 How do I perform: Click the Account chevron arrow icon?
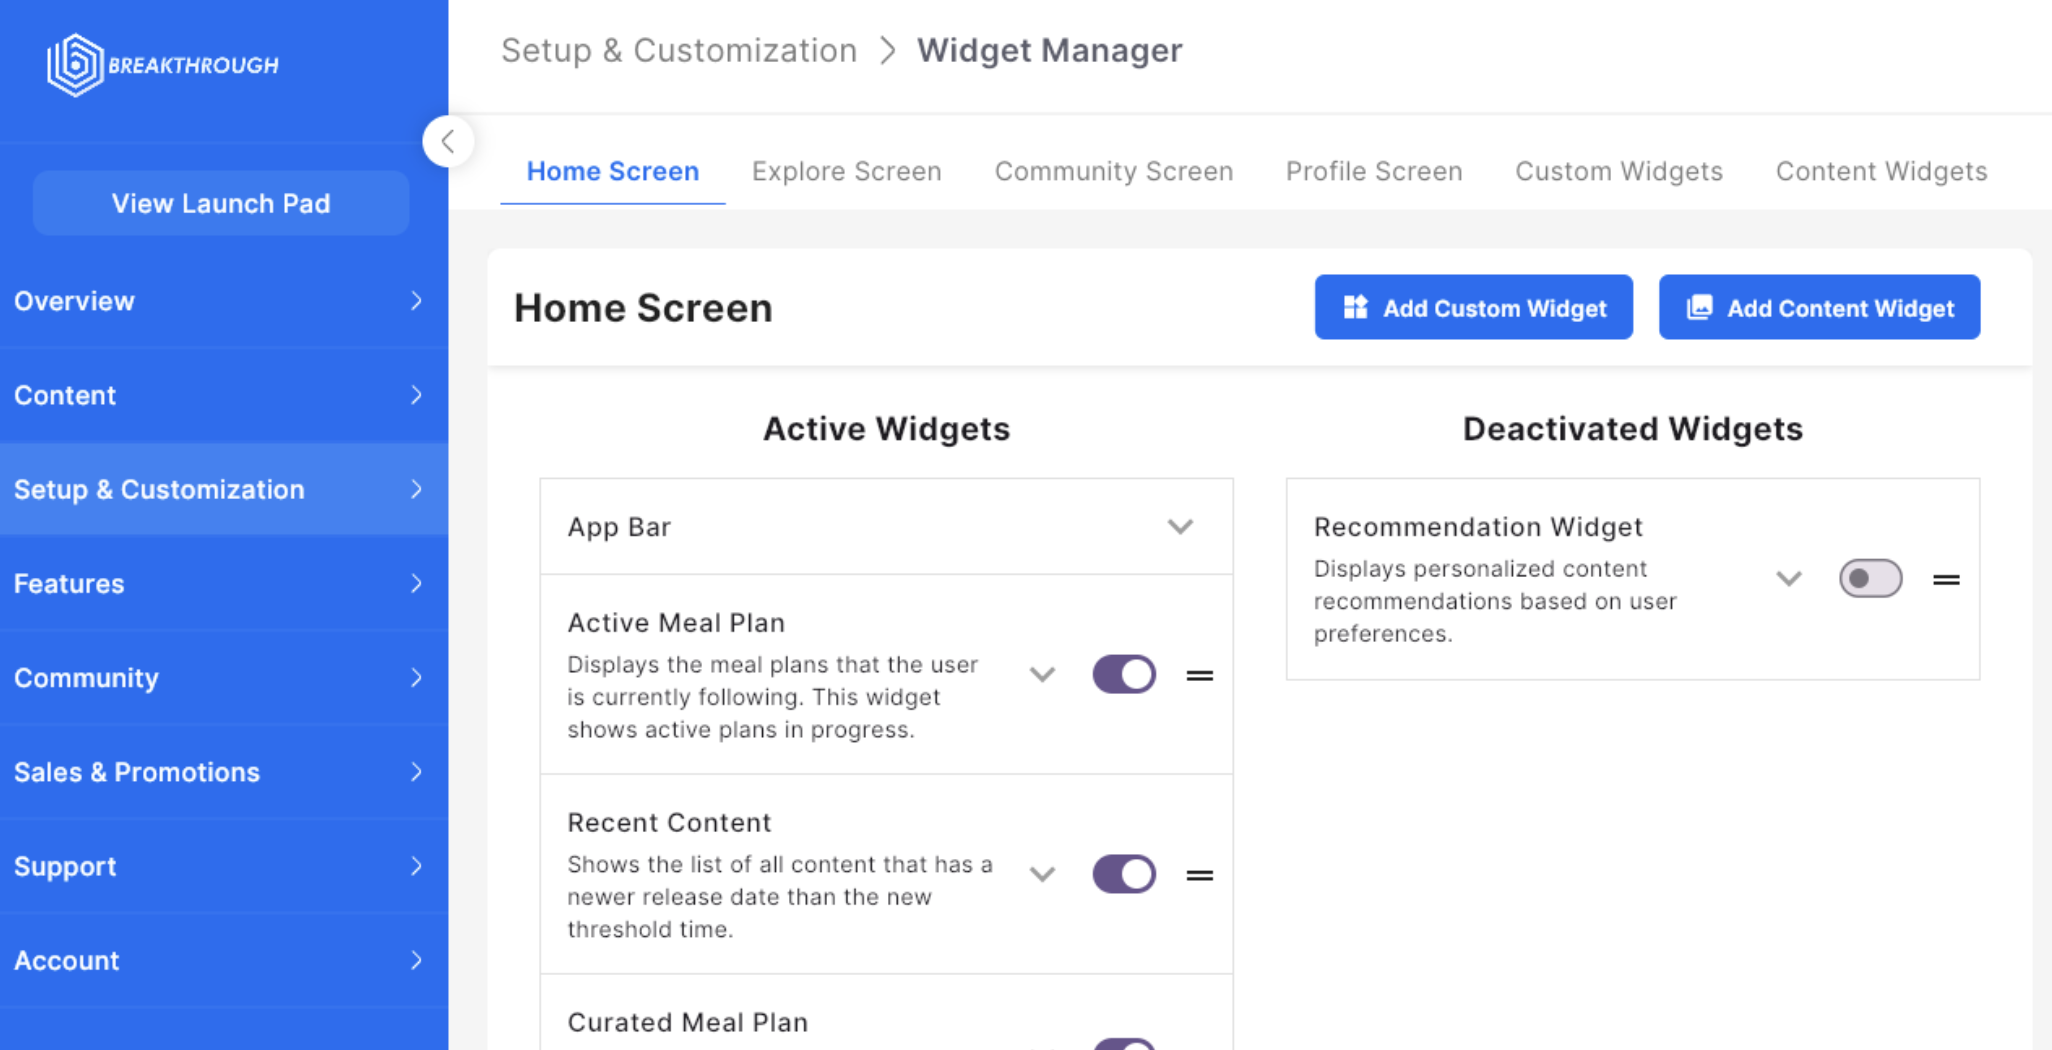tap(416, 960)
